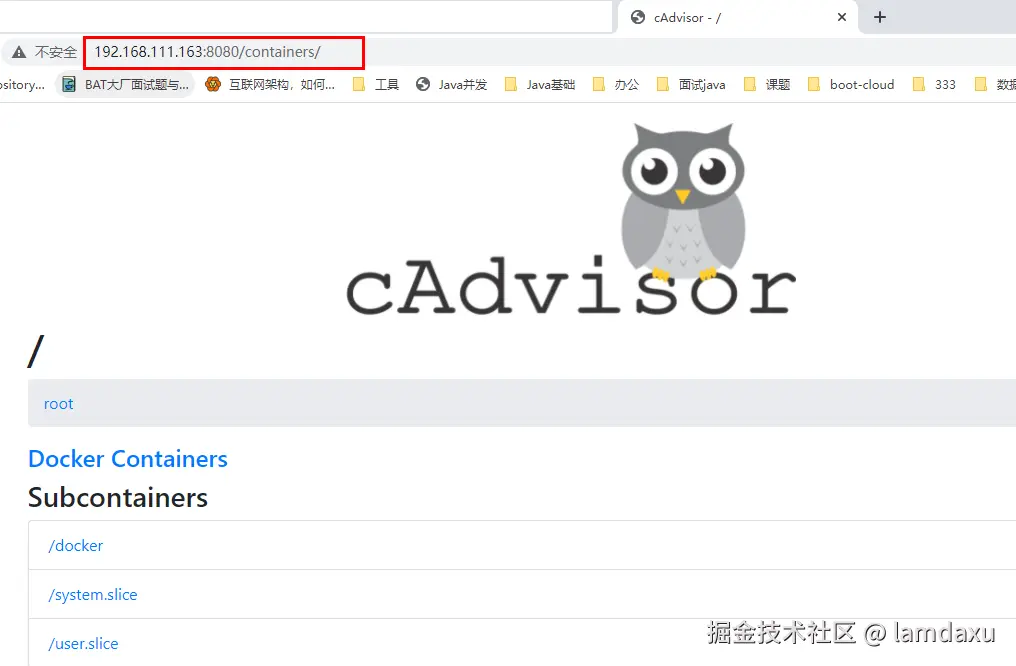Open the Java基础 bookmark folder

click(x=540, y=85)
